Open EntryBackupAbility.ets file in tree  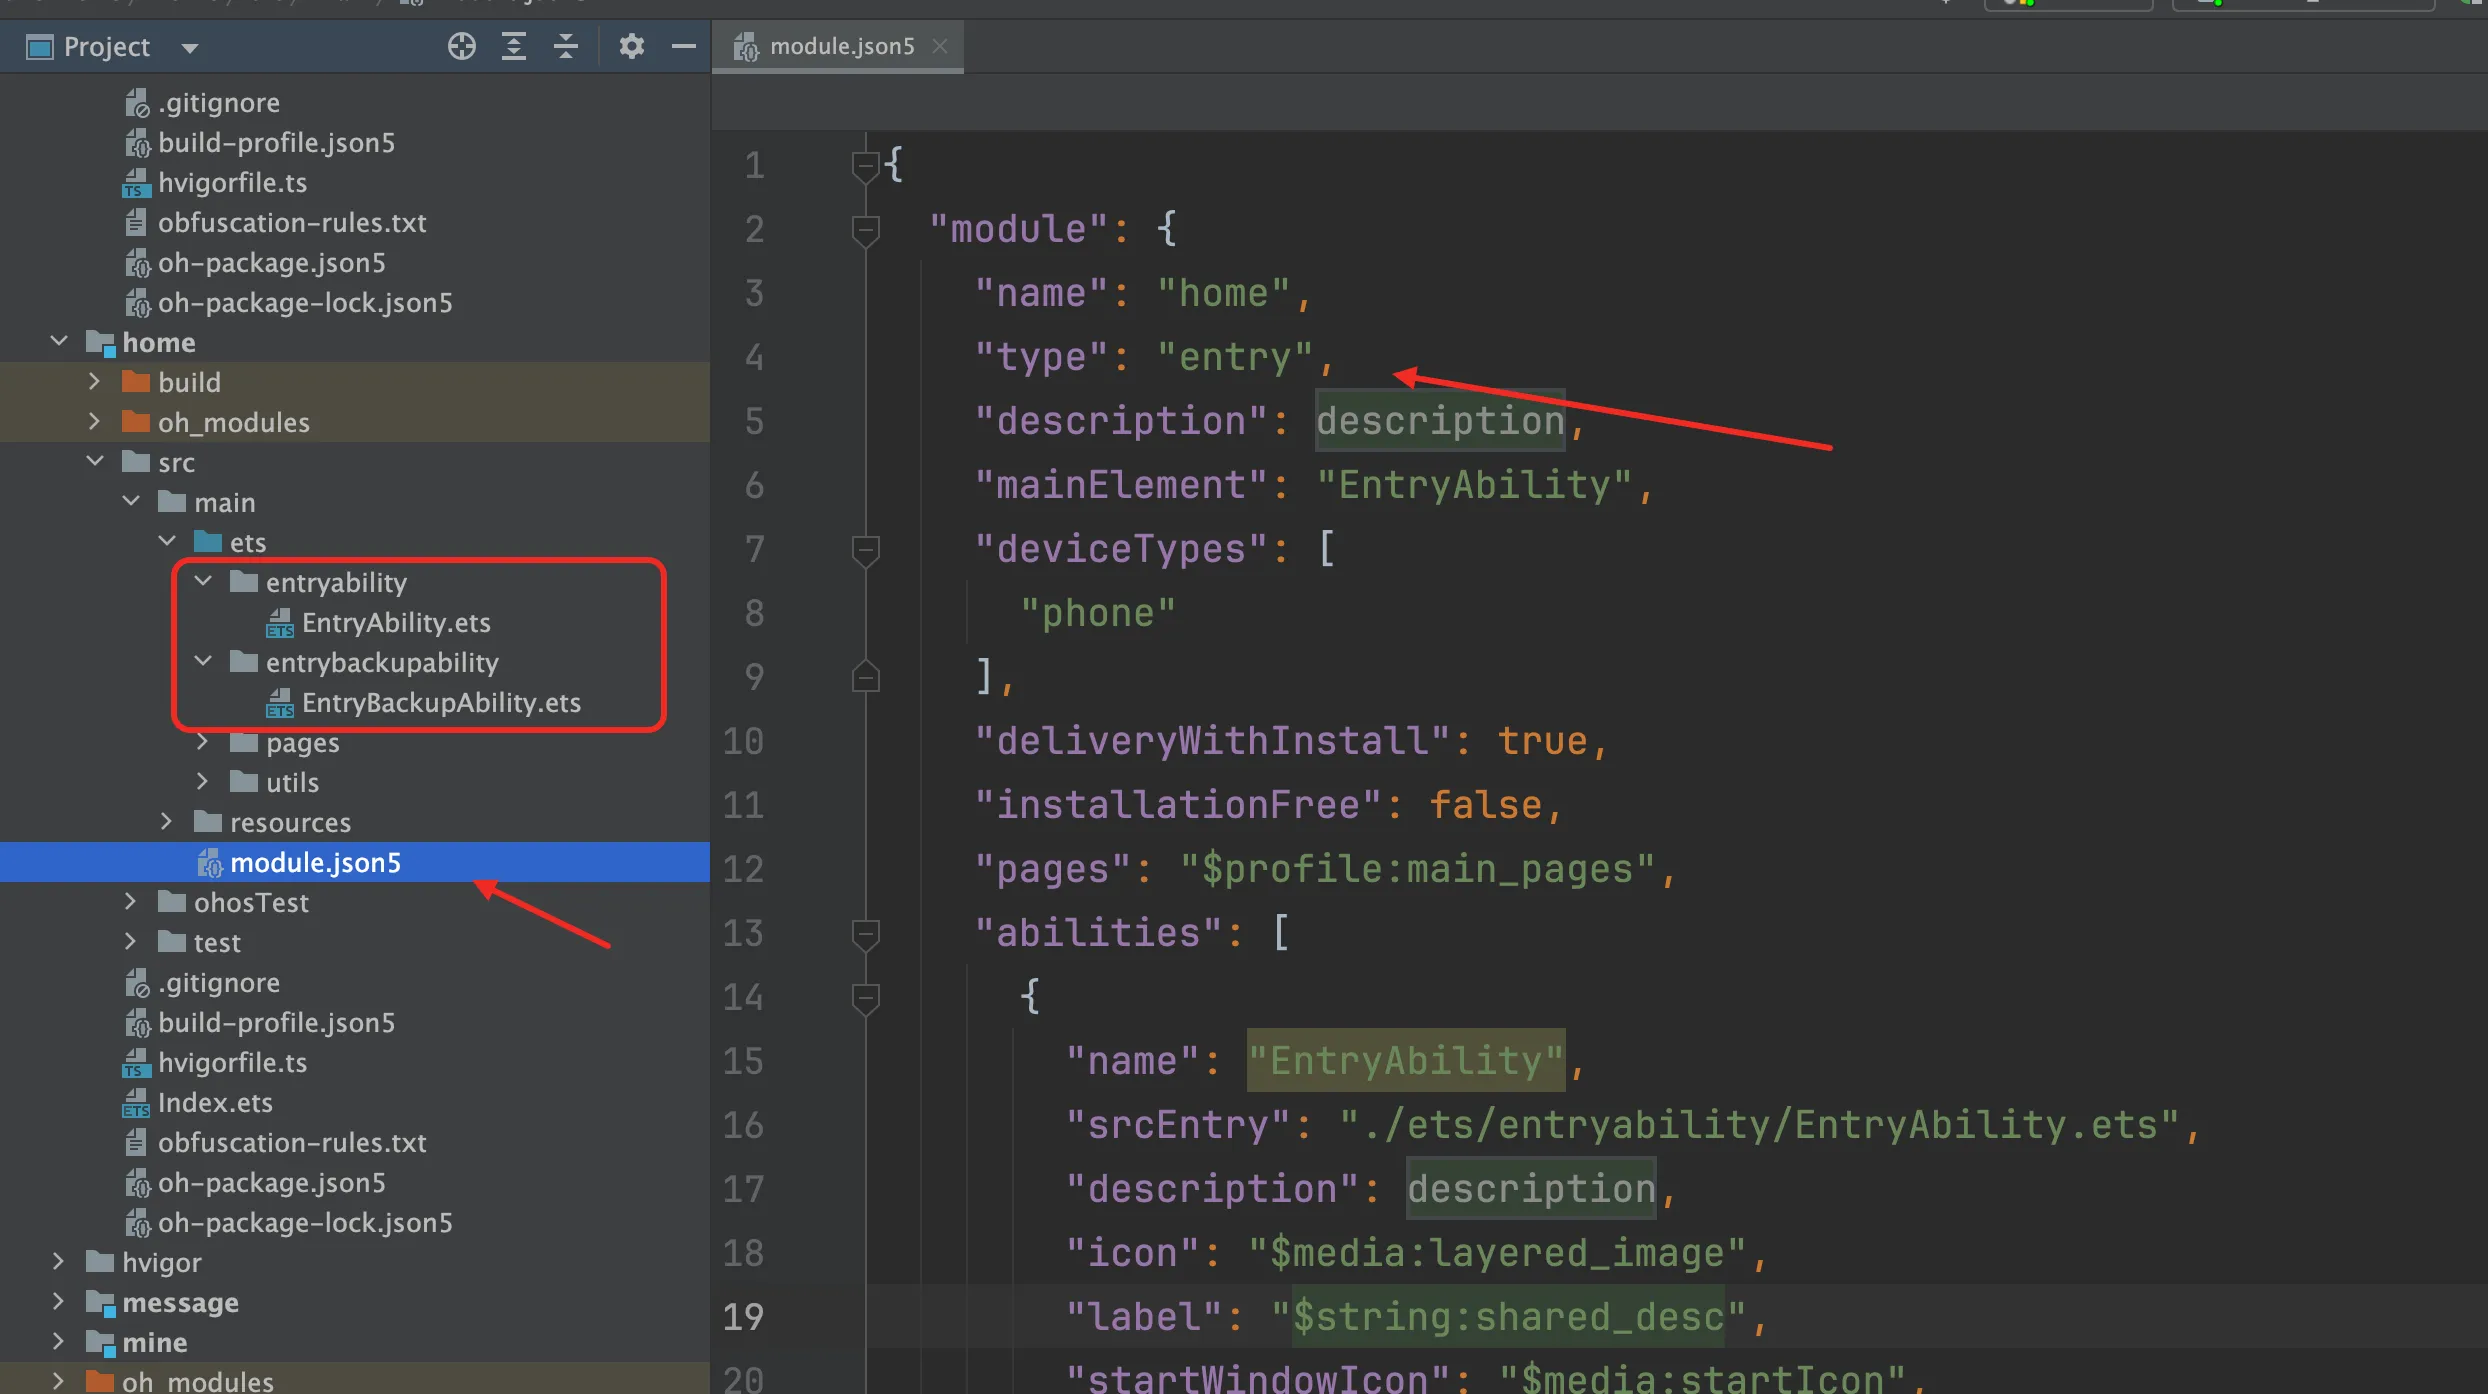tap(440, 703)
